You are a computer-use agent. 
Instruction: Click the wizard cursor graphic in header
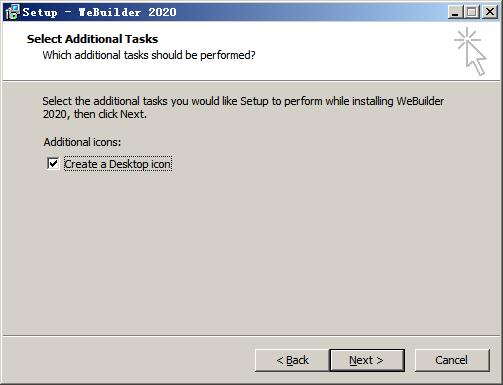pos(470,51)
